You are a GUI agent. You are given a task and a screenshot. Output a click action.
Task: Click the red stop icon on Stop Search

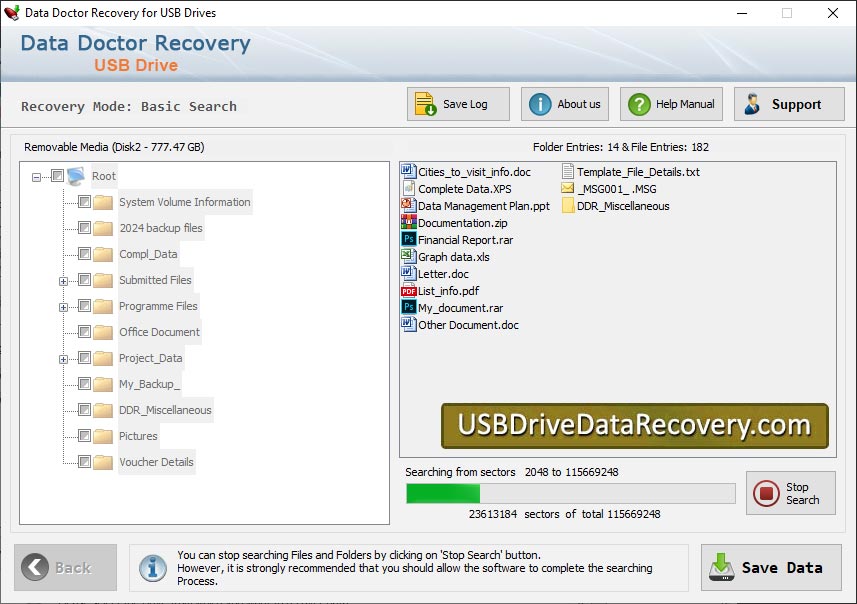point(764,492)
